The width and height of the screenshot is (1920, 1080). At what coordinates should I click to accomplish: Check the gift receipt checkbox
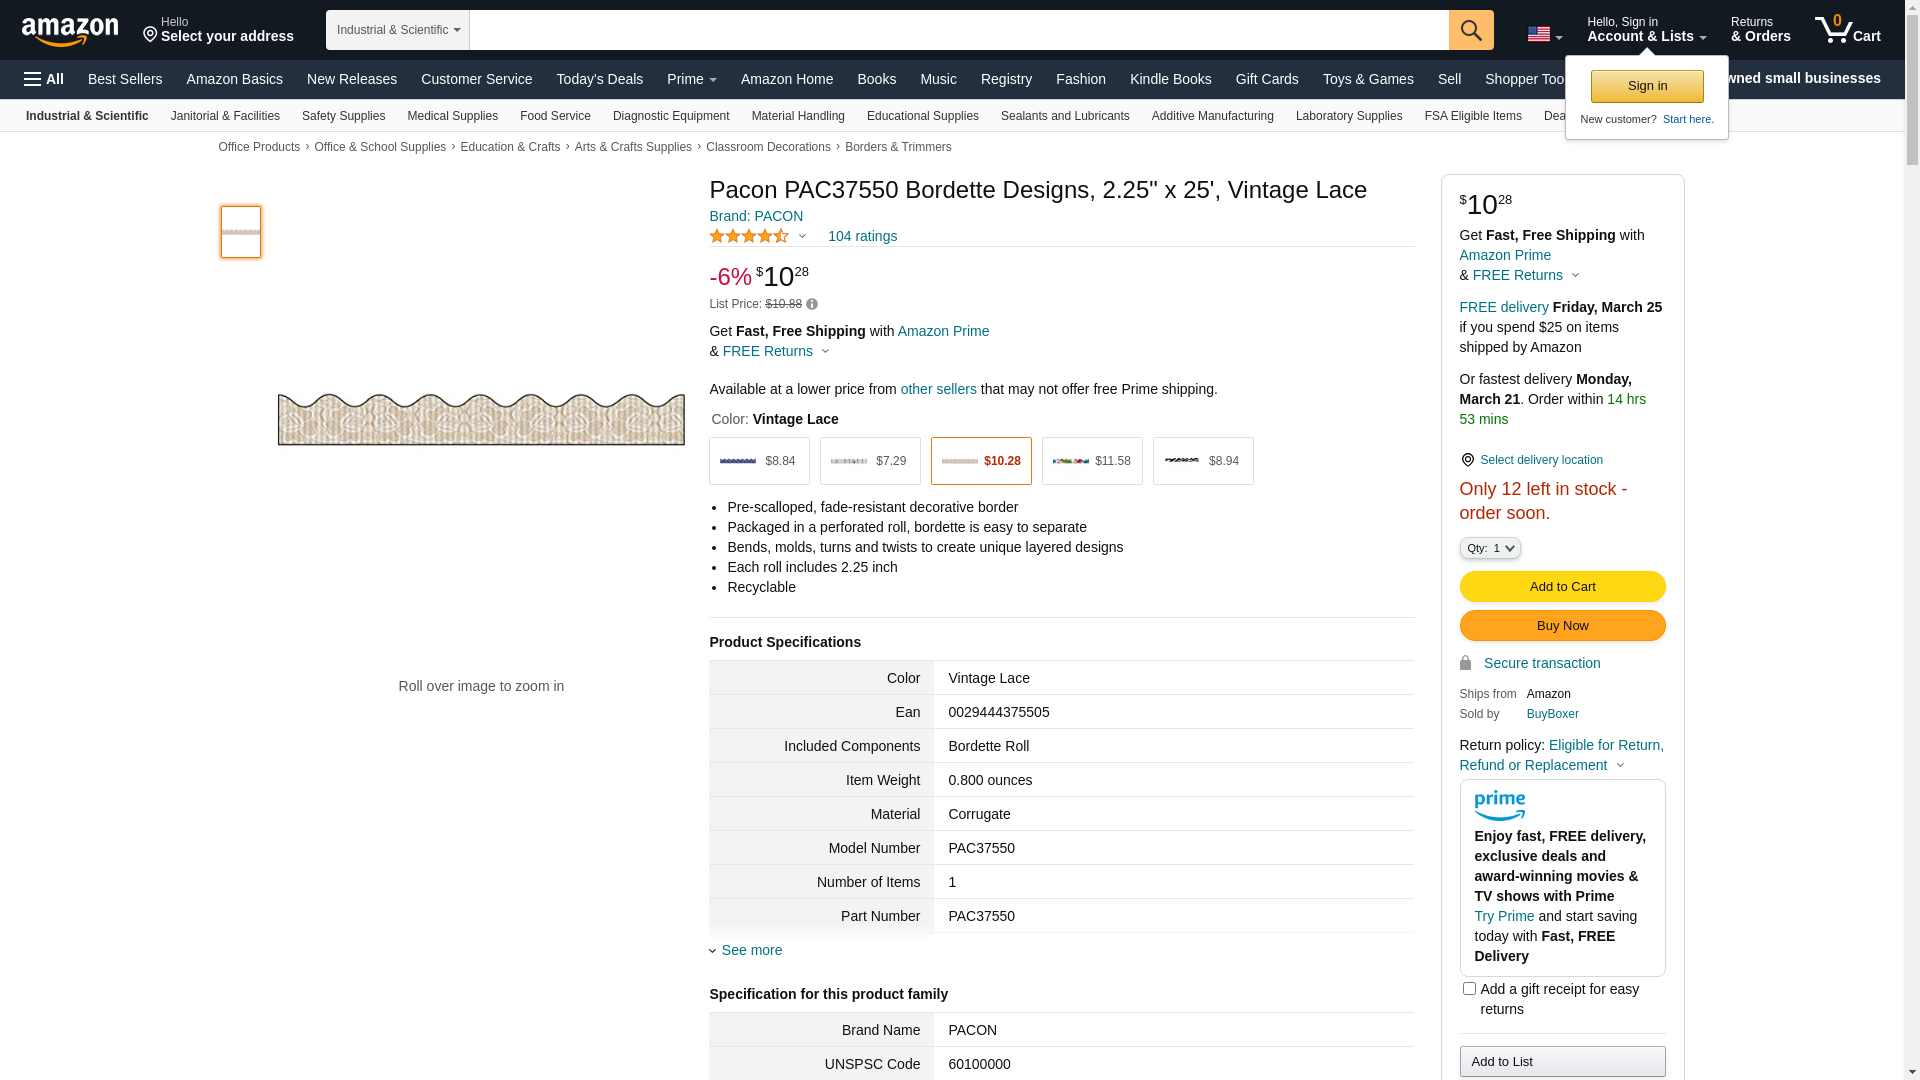[1469, 989]
